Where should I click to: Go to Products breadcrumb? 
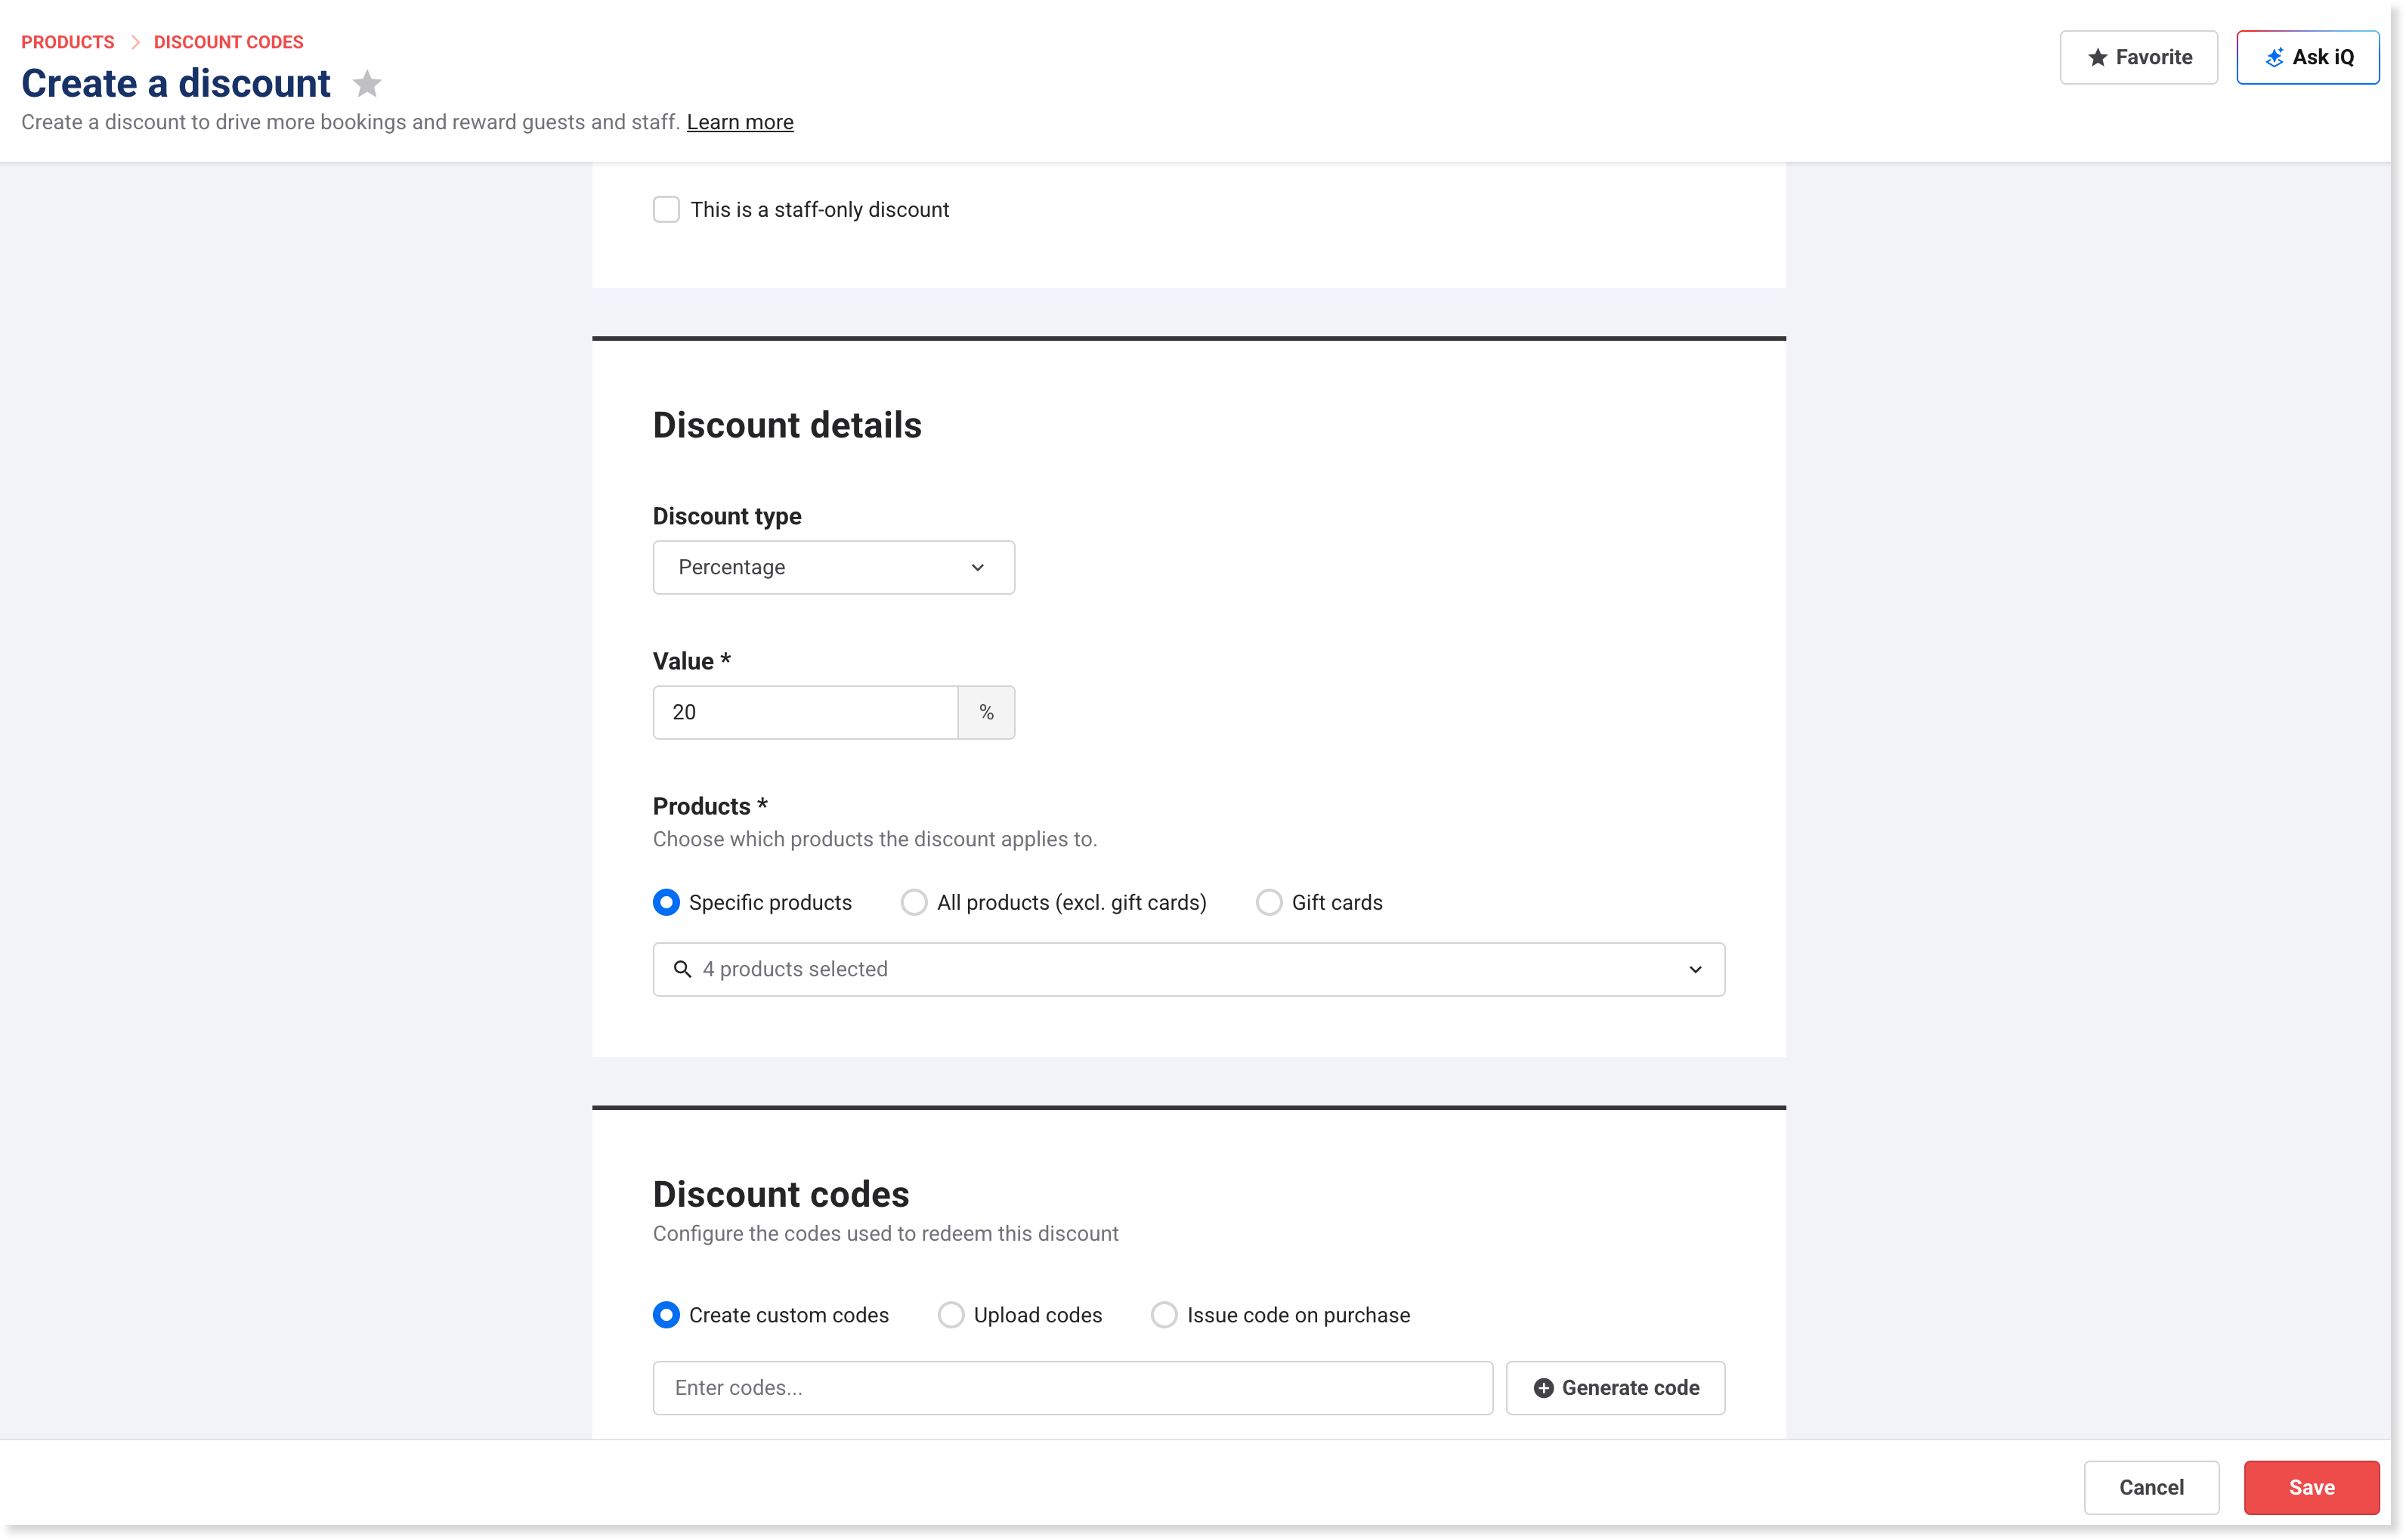[x=68, y=42]
